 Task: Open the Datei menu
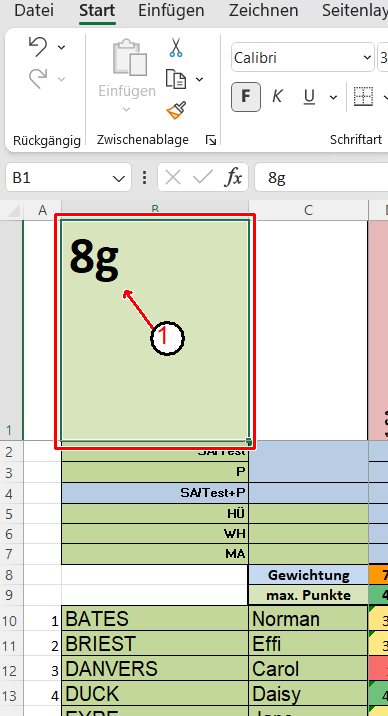coord(34,10)
